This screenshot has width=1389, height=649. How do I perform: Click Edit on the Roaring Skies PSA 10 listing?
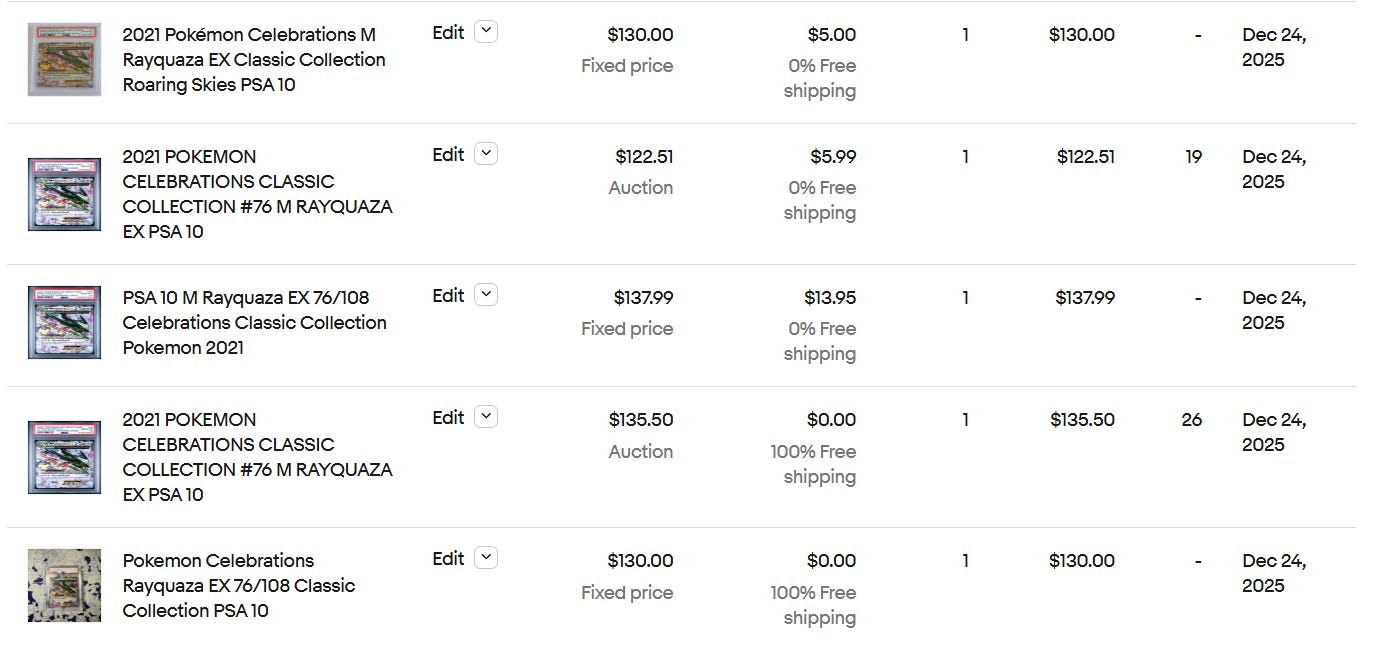pos(448,32)
